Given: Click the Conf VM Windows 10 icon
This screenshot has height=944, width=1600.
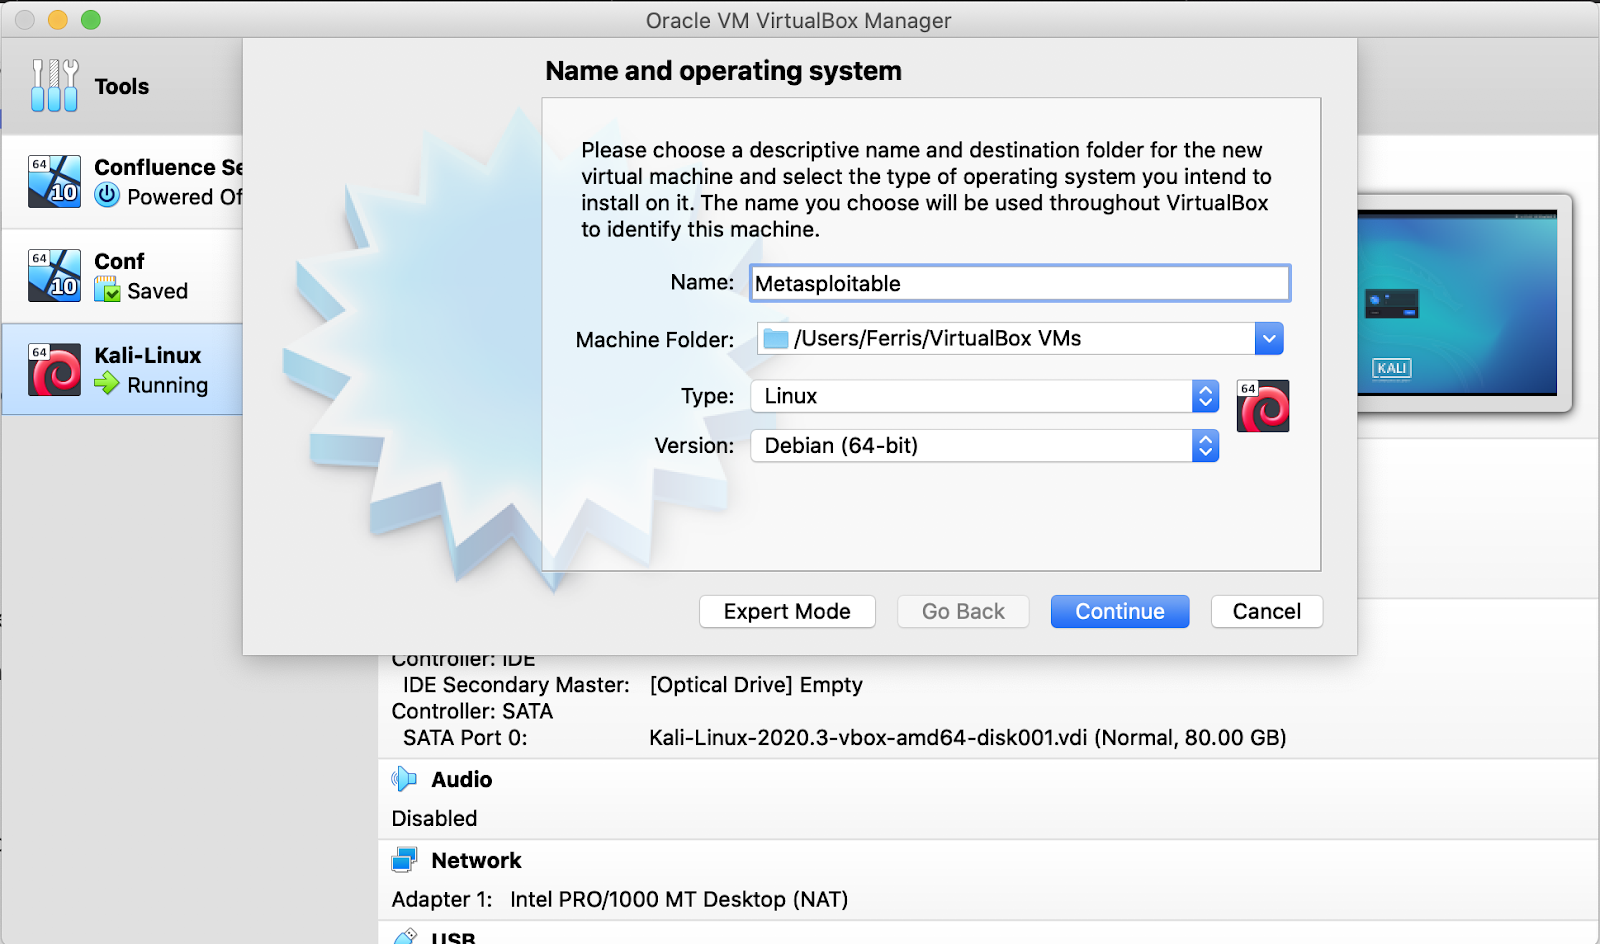Looking at the screenshot, I should pyautogui.click(x=54, y=275).
